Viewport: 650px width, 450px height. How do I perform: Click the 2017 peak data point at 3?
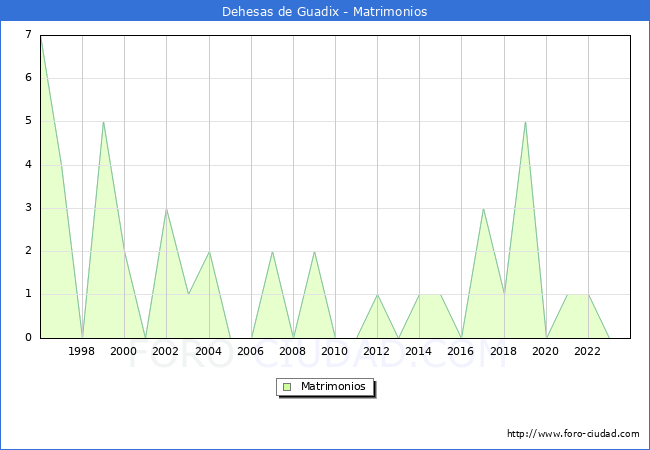point(483,208)
